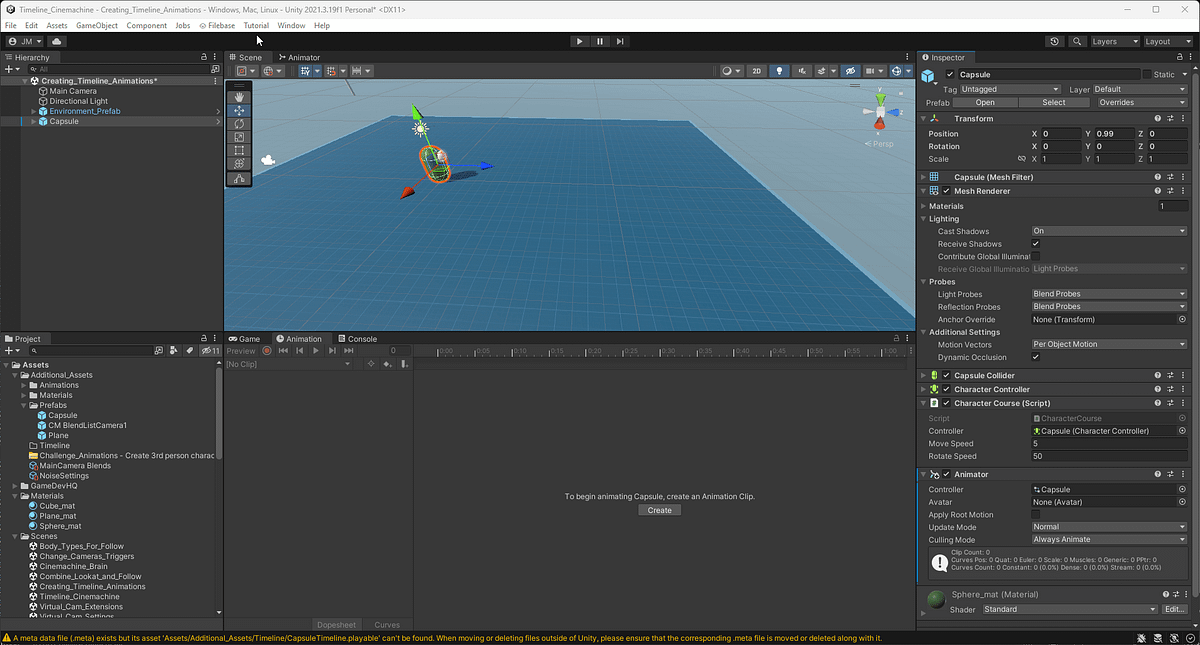The image size is (1200, 645).
Task: Expand the Materials section in Mesh Renderer
Action: (924, 205)
